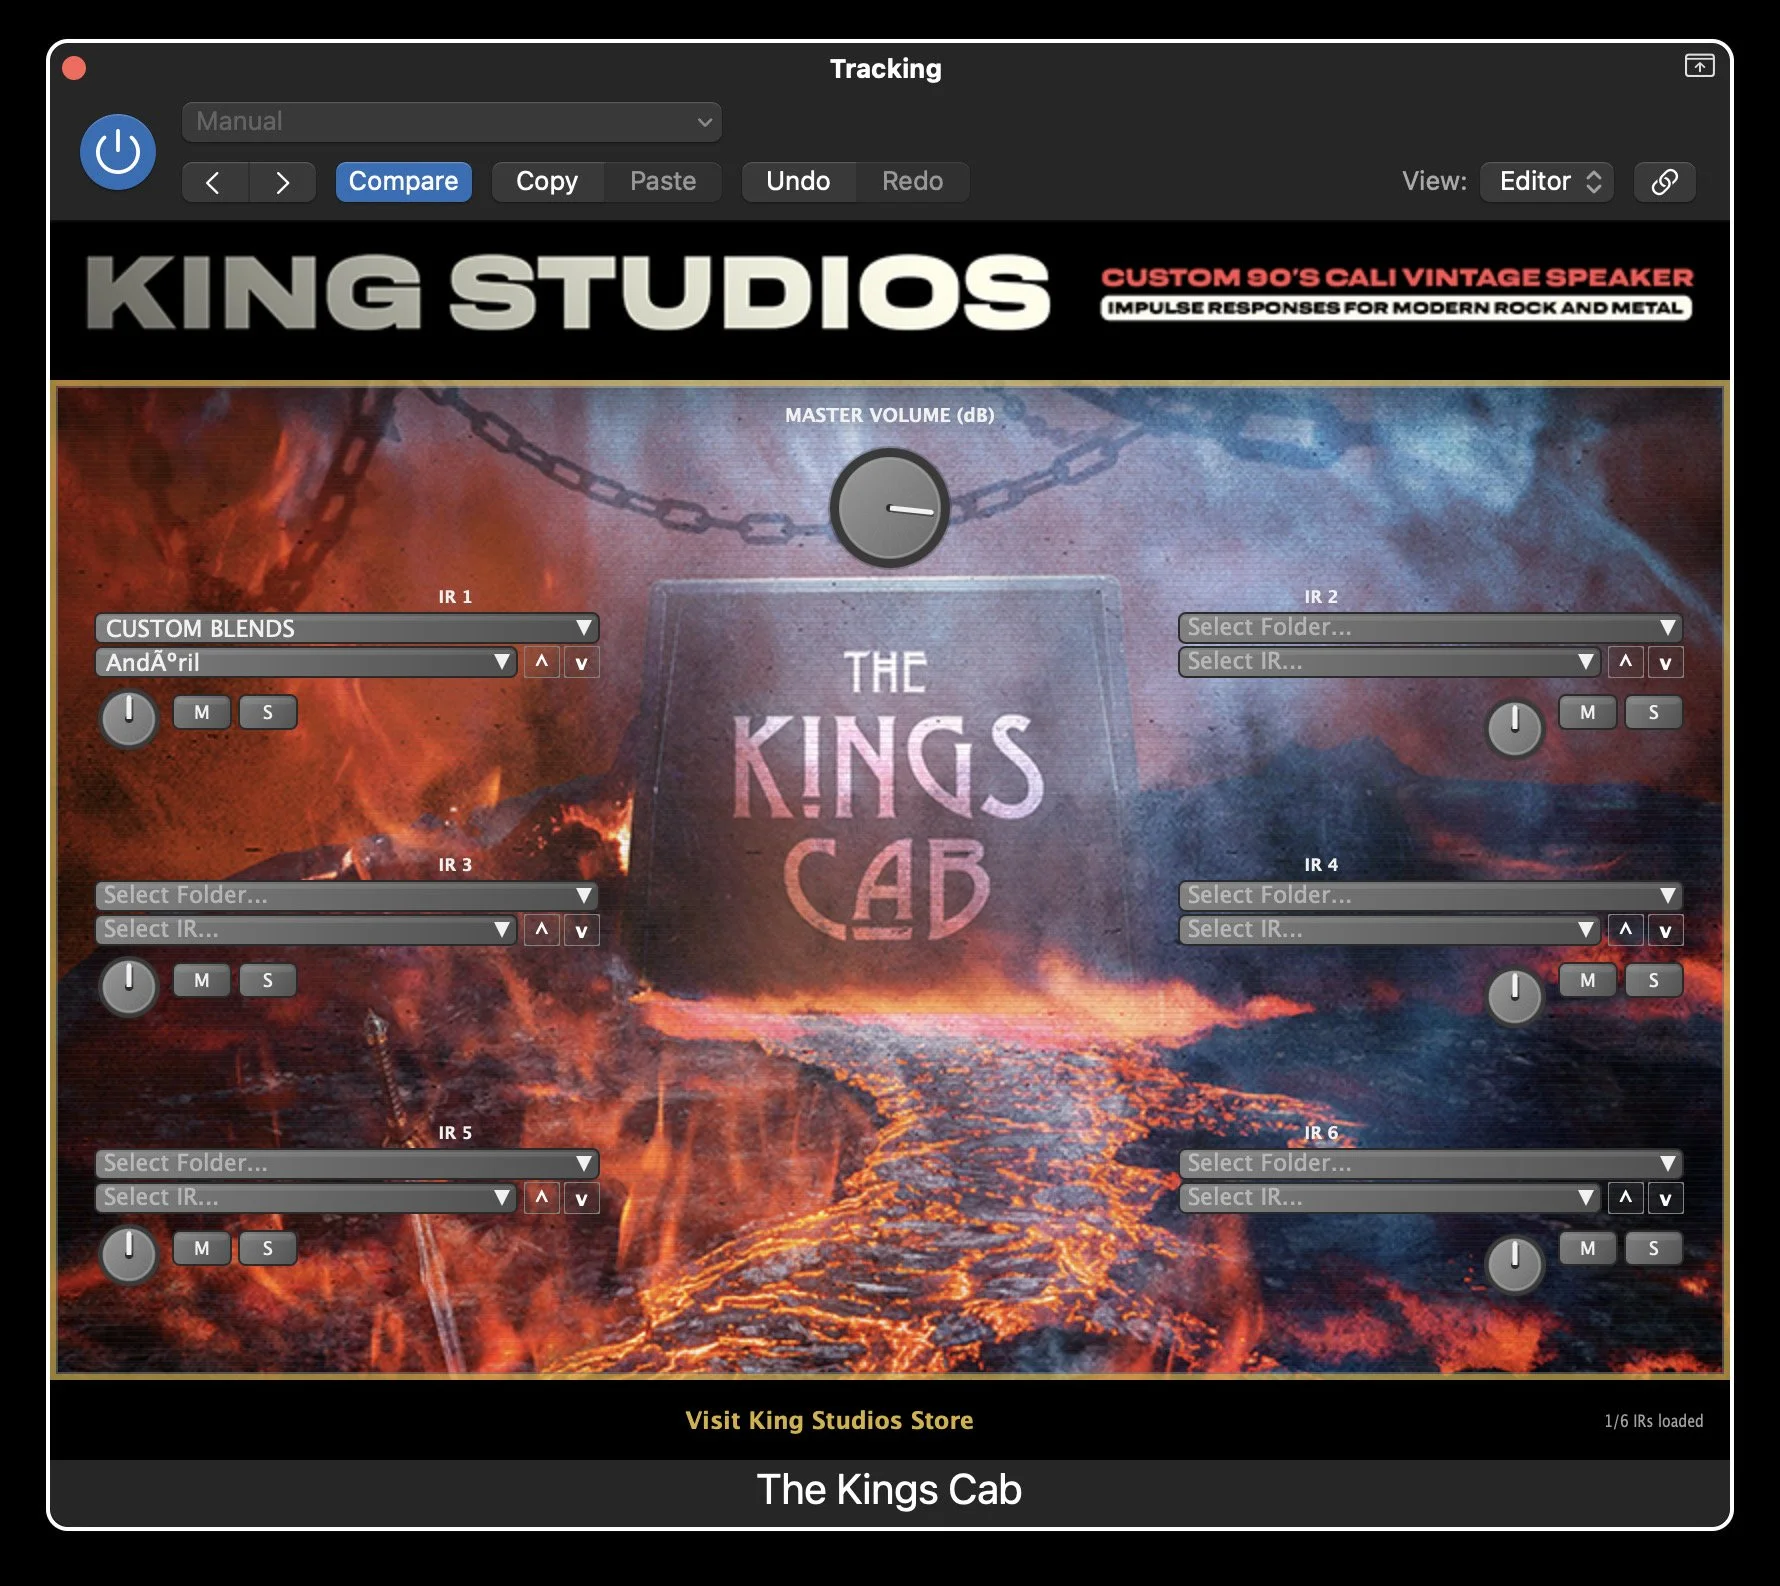1780x1586 pixels.
Task: Step to next IR in IR 5
Action: click(x=581, y=1198)
